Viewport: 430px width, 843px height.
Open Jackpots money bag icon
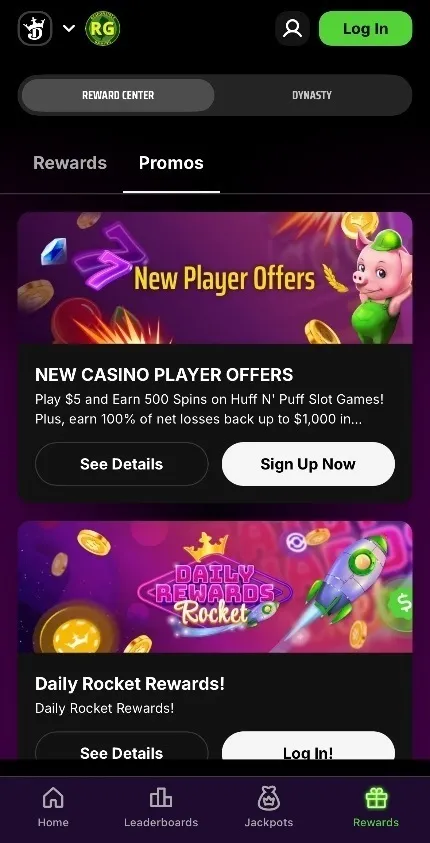click(269, 798)
